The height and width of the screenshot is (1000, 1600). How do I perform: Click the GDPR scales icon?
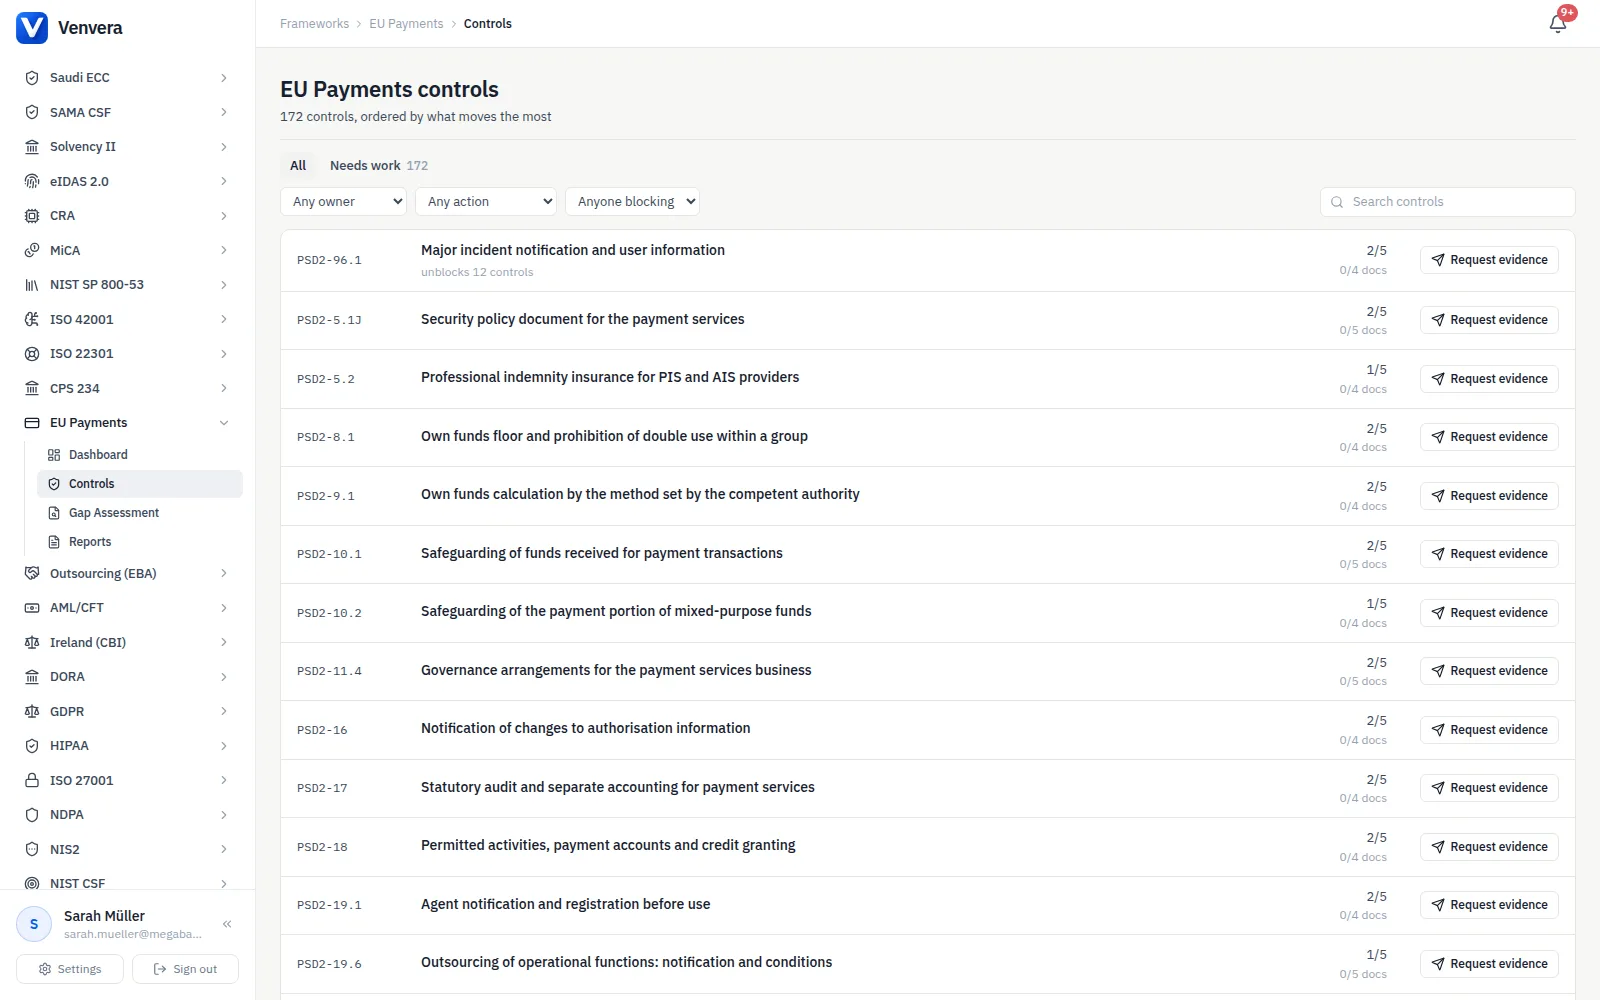coord(32,712)
